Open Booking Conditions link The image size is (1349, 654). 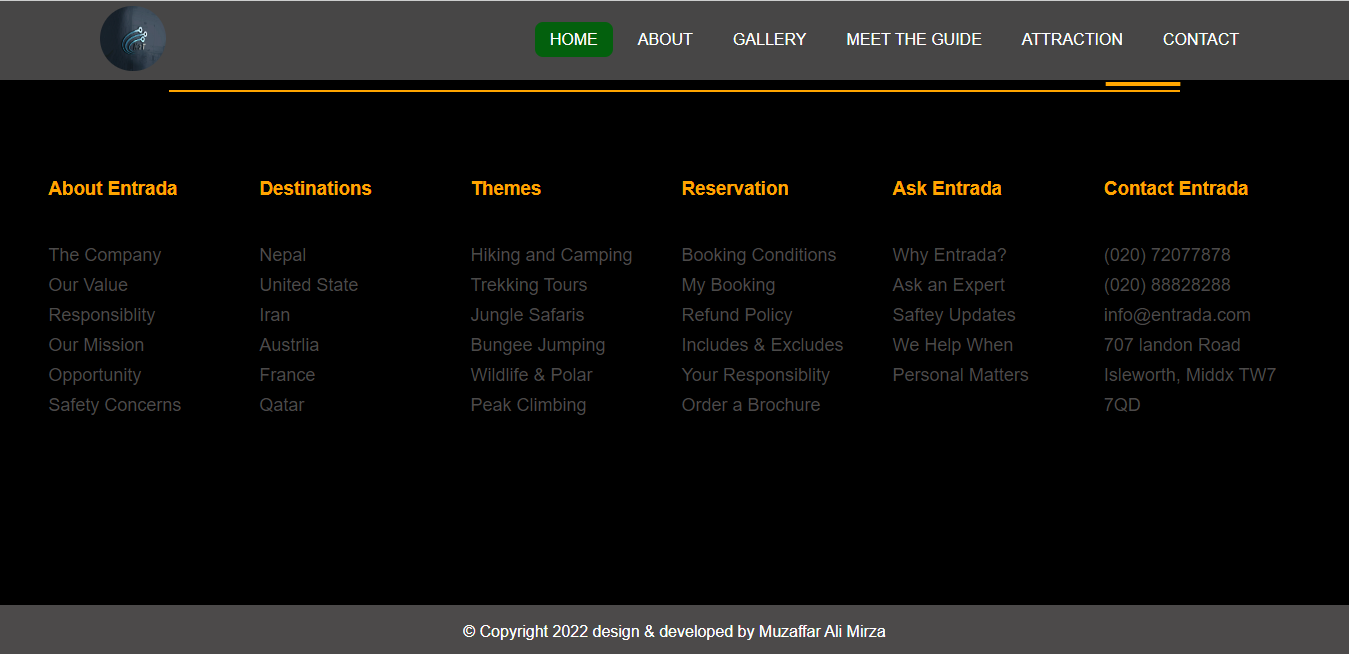[758, 255]
